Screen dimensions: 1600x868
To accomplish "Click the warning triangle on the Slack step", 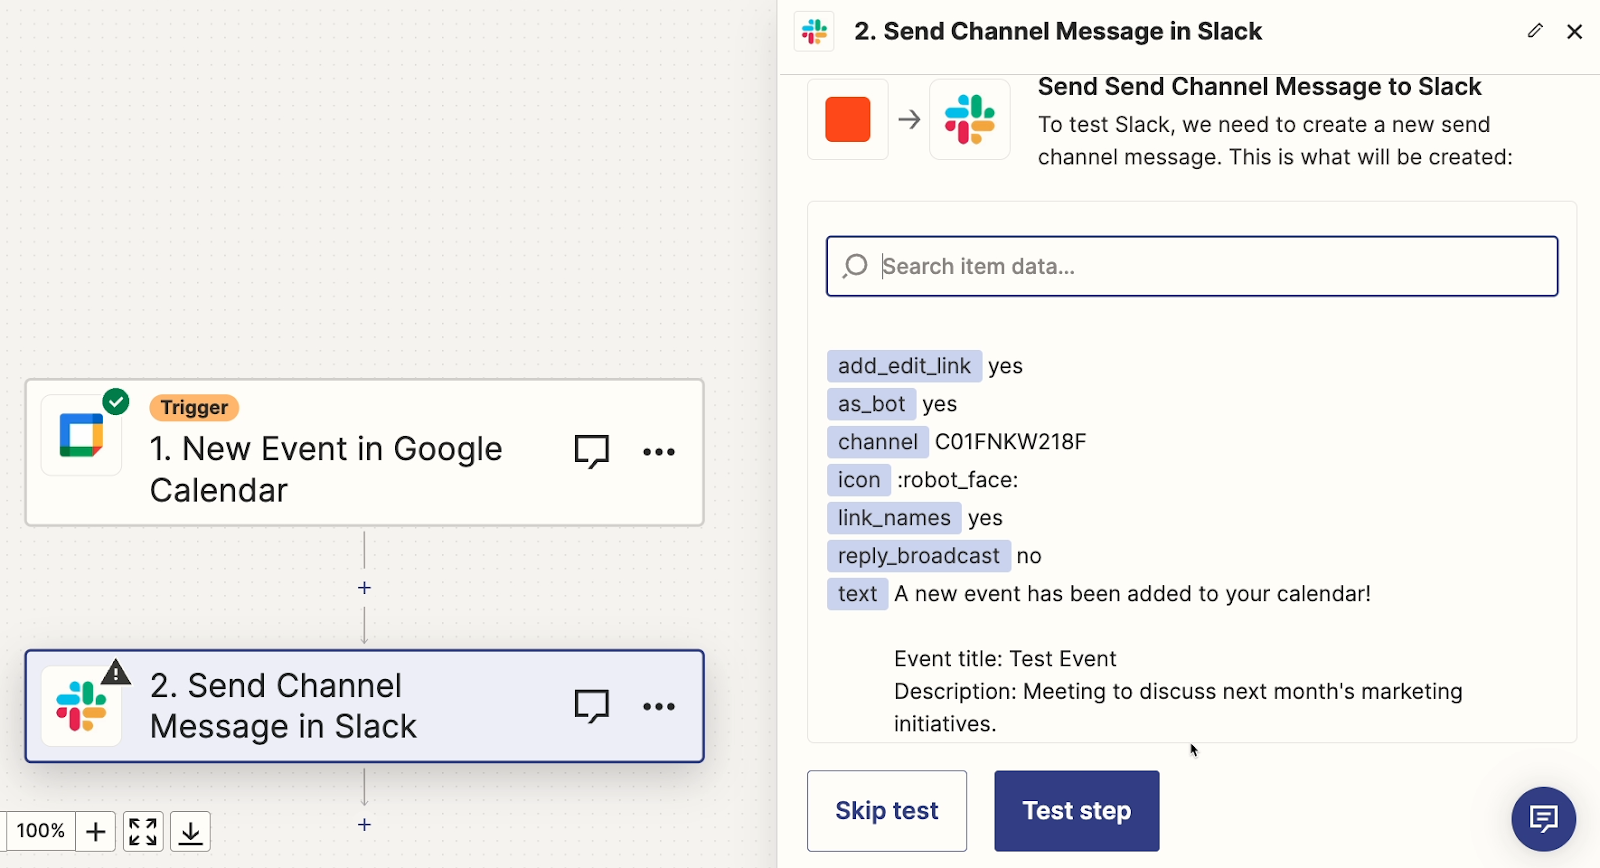I will point(116,672).
